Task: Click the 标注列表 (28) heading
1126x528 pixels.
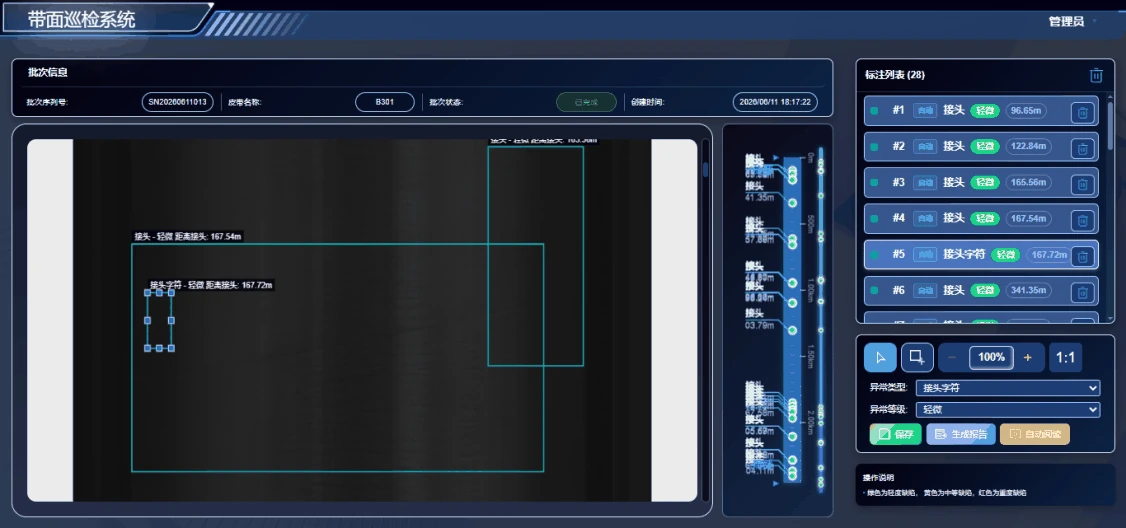Action: pos(895,75)
